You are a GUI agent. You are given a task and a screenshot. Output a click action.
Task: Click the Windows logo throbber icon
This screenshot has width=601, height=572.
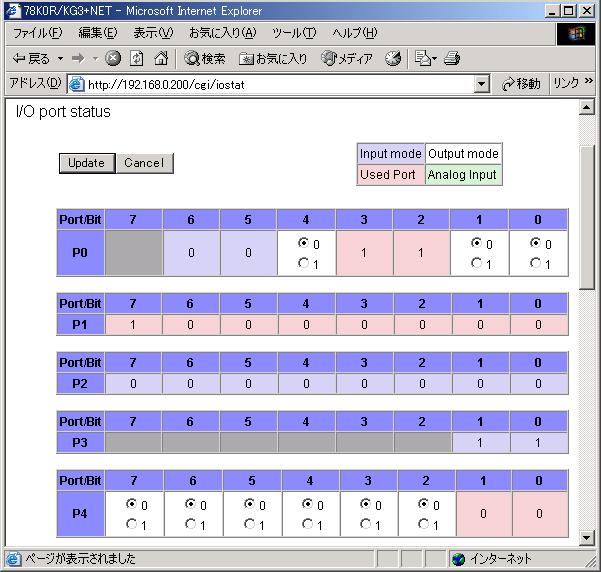coord(576,34)
